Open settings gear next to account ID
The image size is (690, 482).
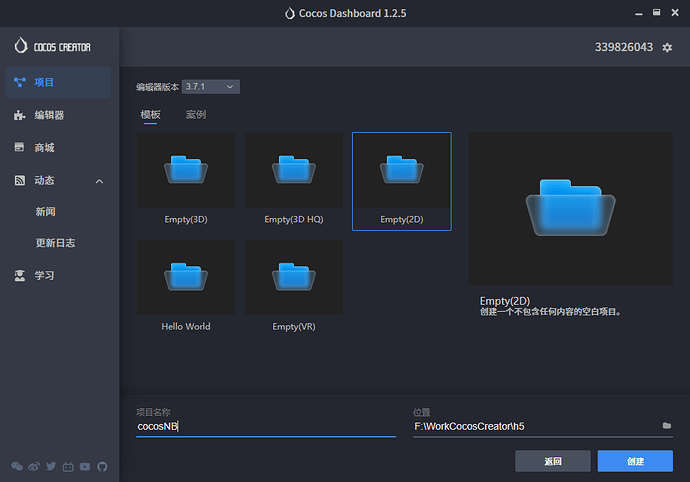tap(667, 48)
